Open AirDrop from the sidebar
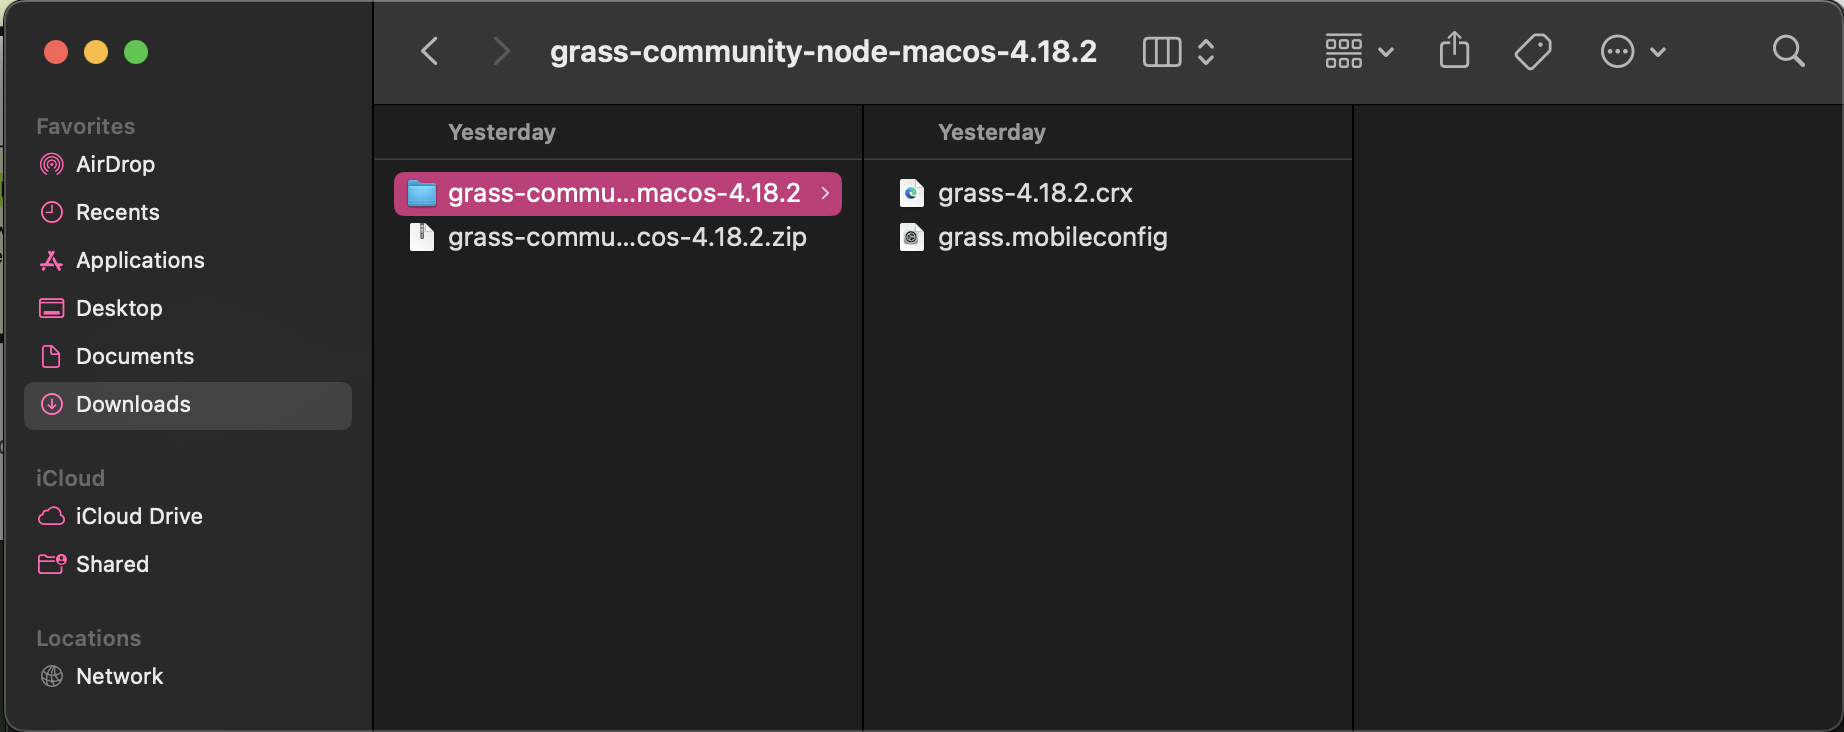 coord(51,164)
